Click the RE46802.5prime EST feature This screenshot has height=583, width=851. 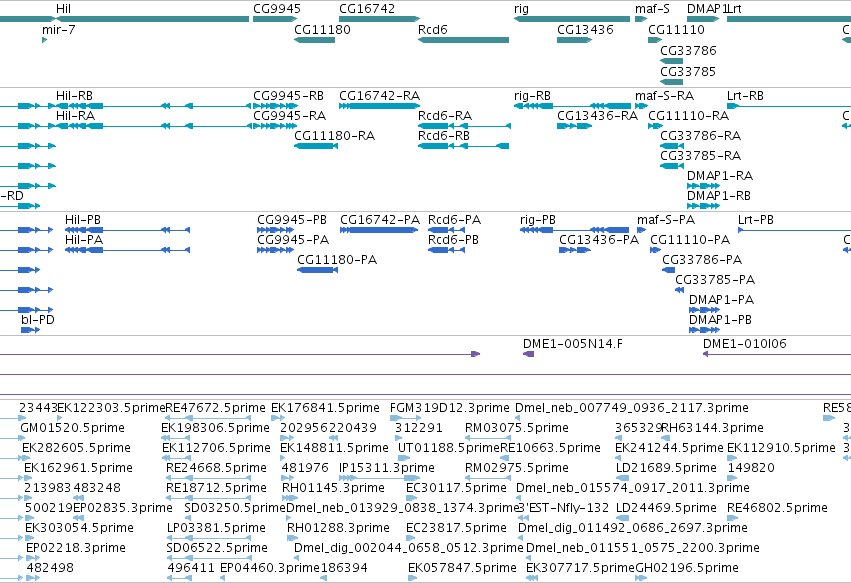(732, 518)
